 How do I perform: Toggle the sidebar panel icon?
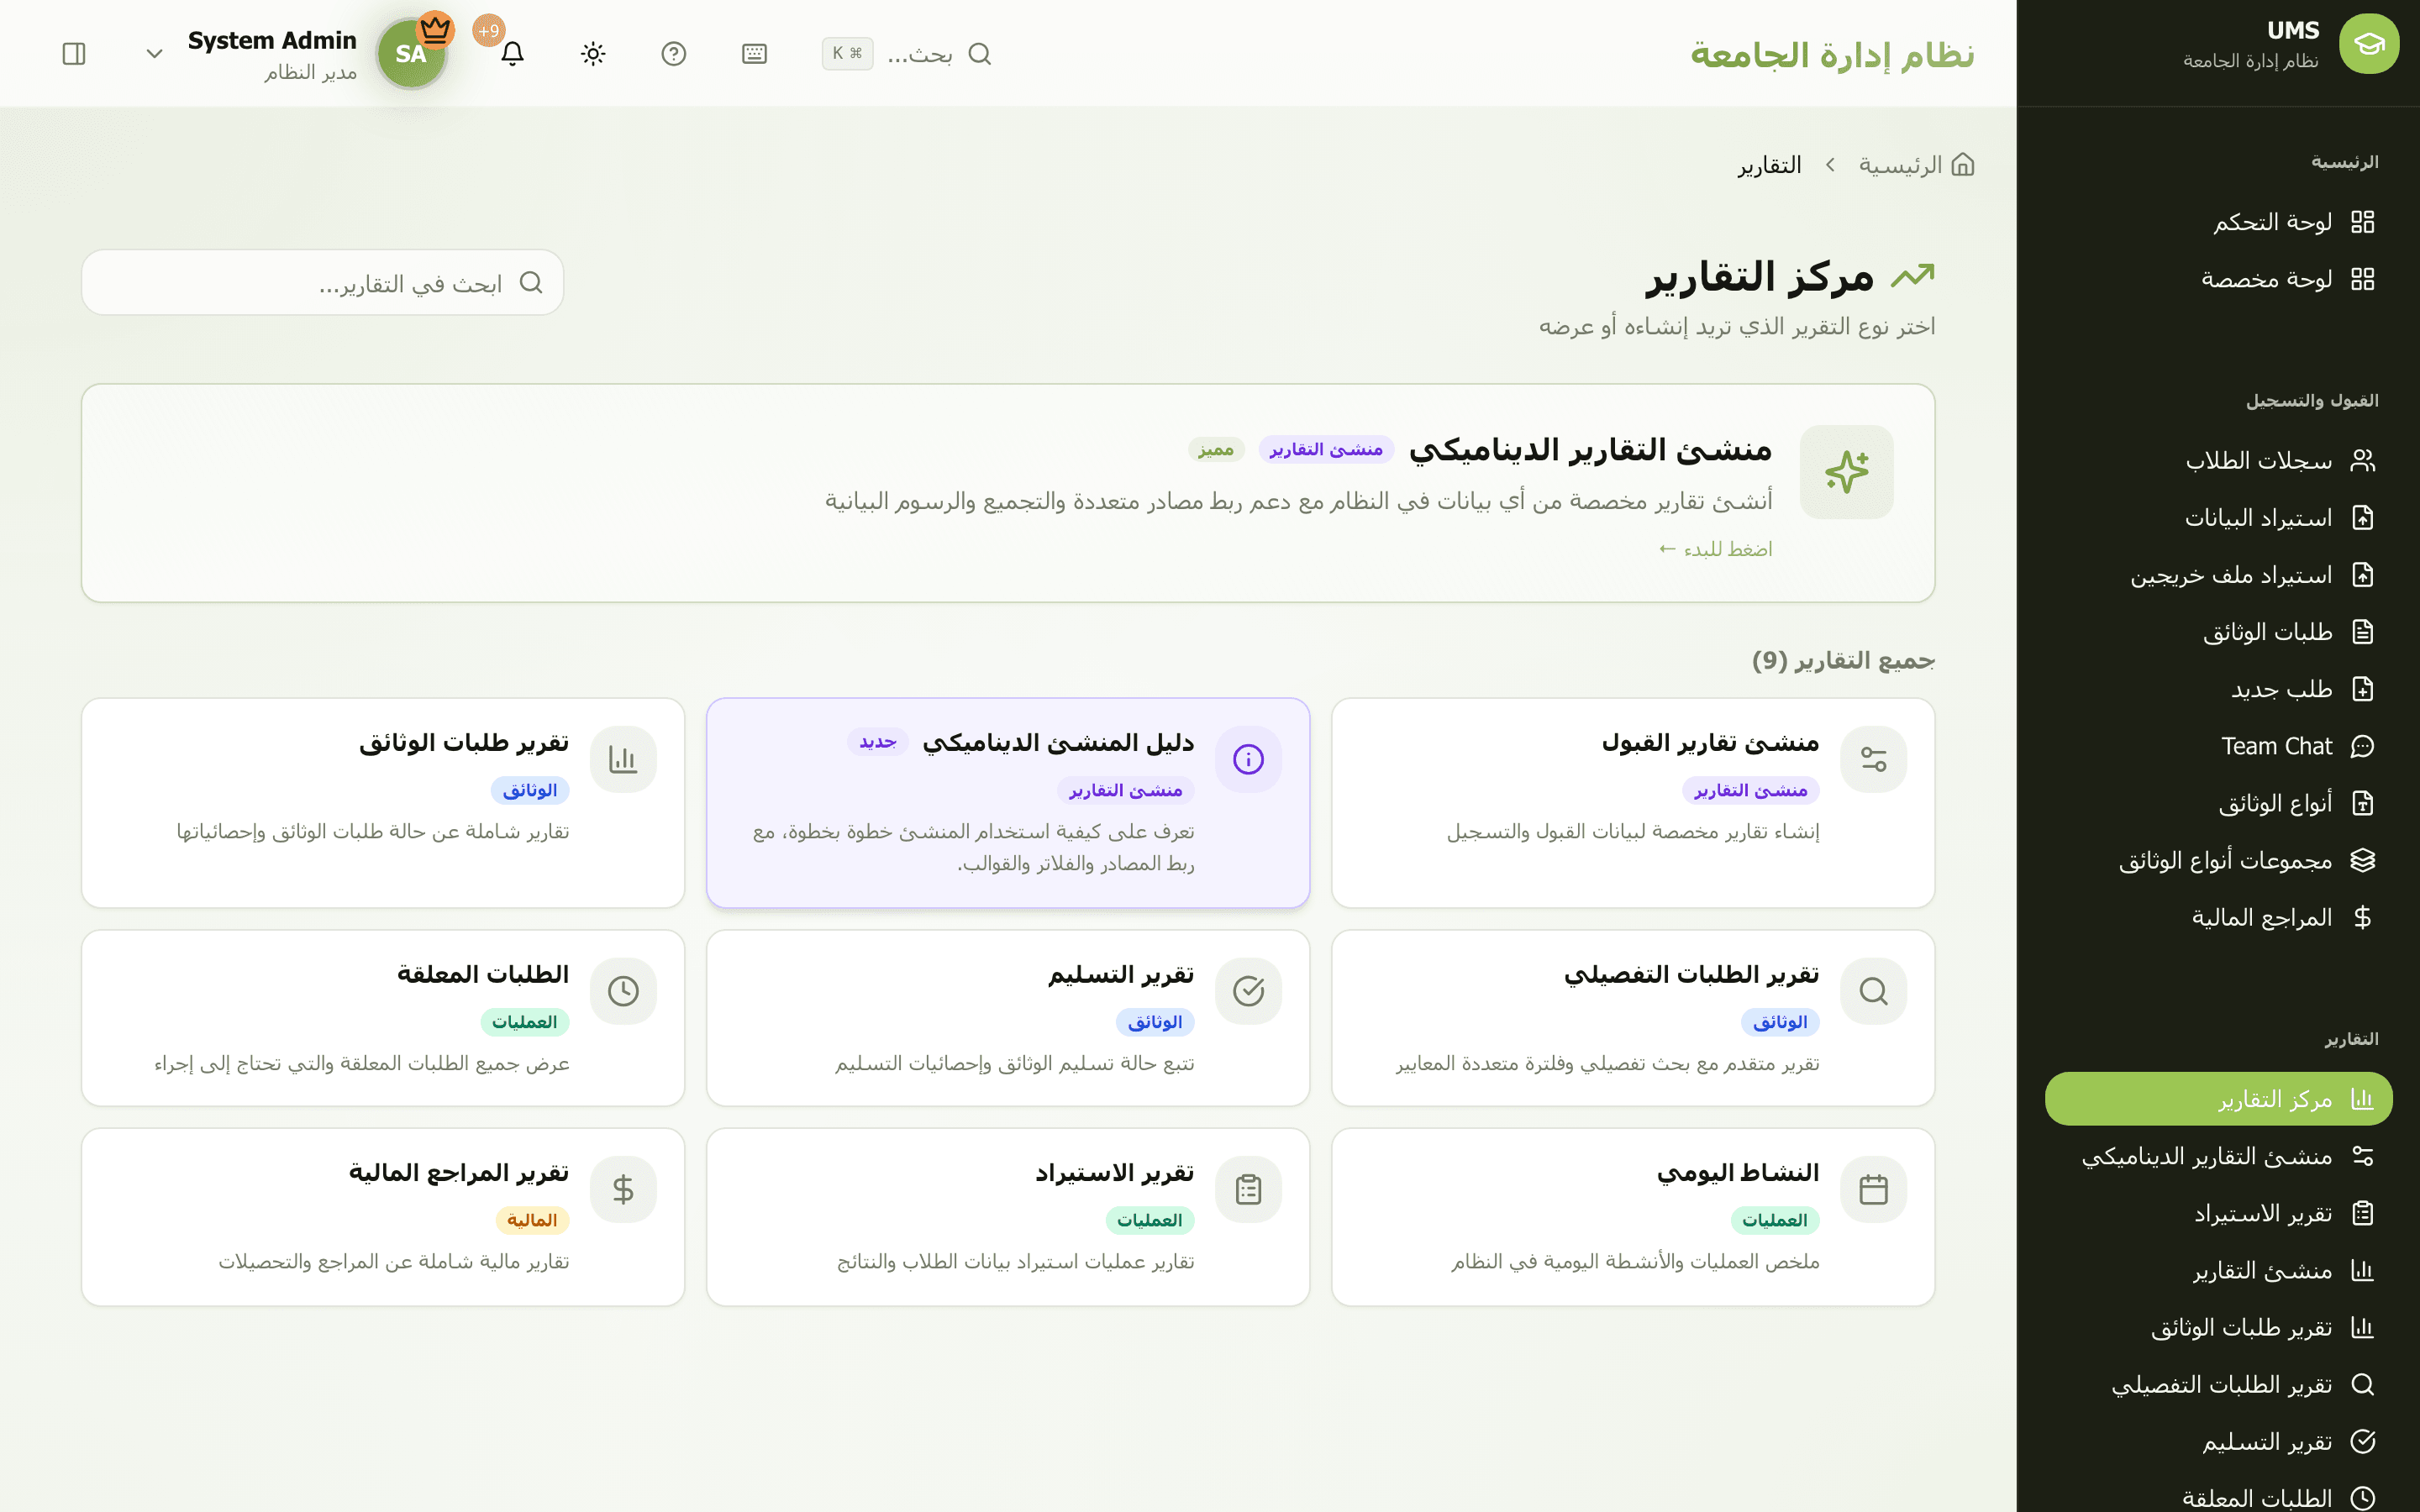click(74, 54)
